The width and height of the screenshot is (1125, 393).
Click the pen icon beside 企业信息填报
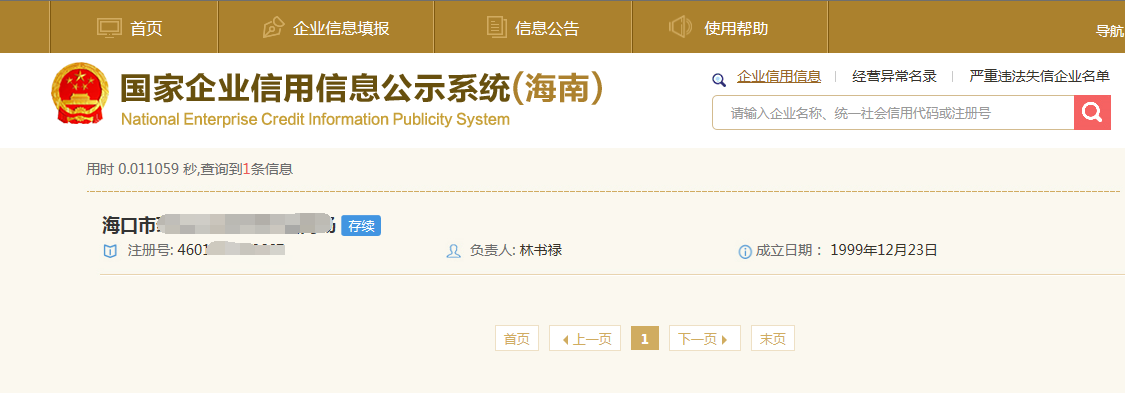coord(273,28)
